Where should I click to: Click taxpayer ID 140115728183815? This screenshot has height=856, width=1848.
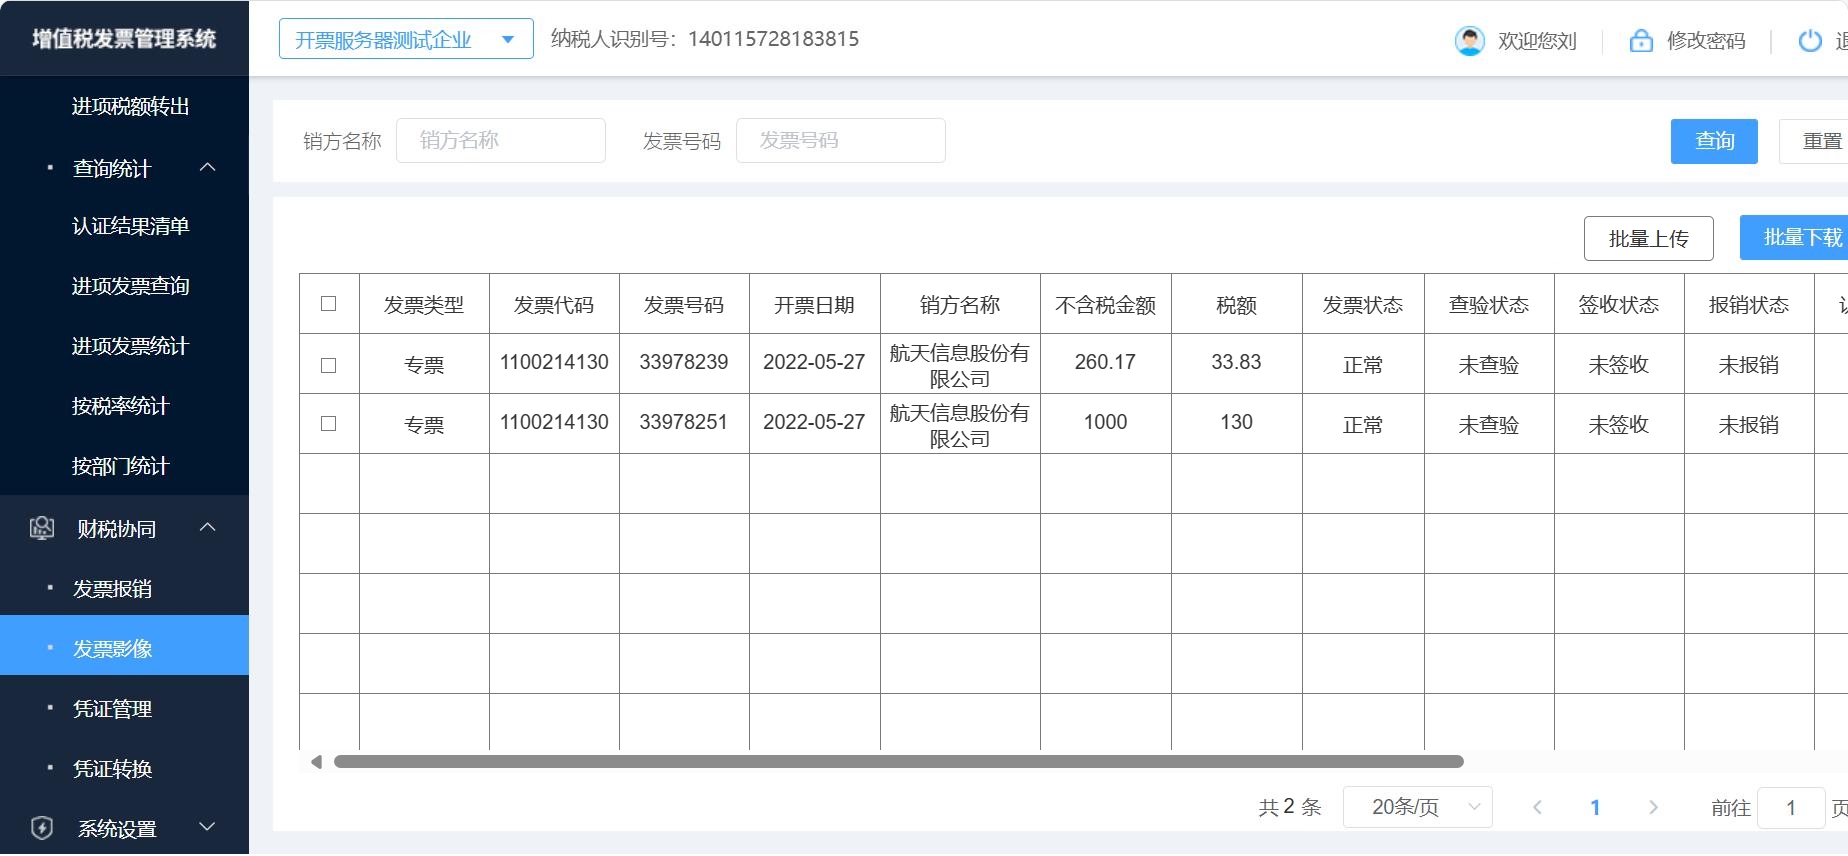click(x=774, y=39)
